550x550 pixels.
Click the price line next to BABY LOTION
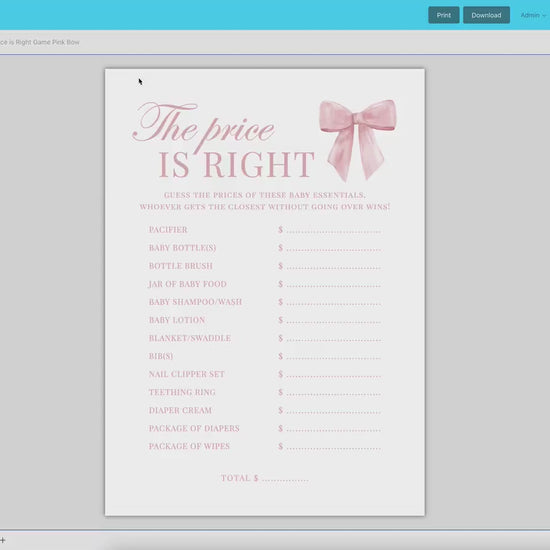pos(329,320)
